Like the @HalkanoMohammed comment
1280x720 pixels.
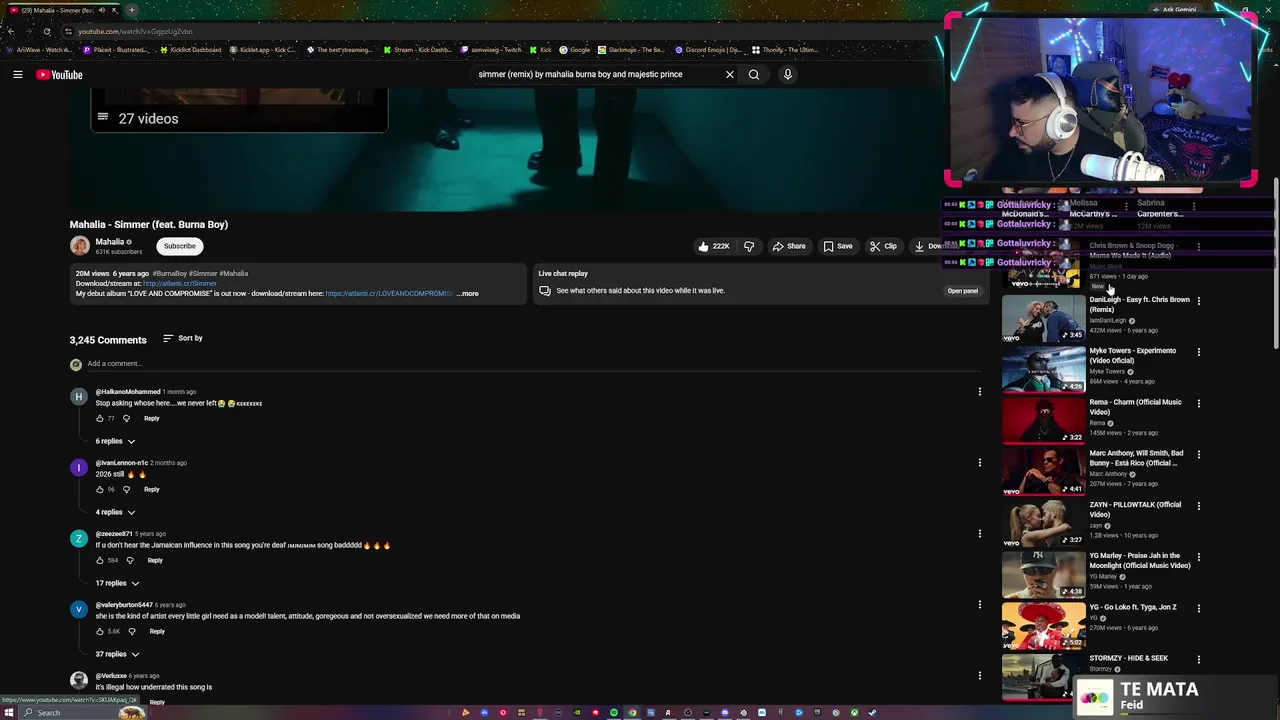100,418
